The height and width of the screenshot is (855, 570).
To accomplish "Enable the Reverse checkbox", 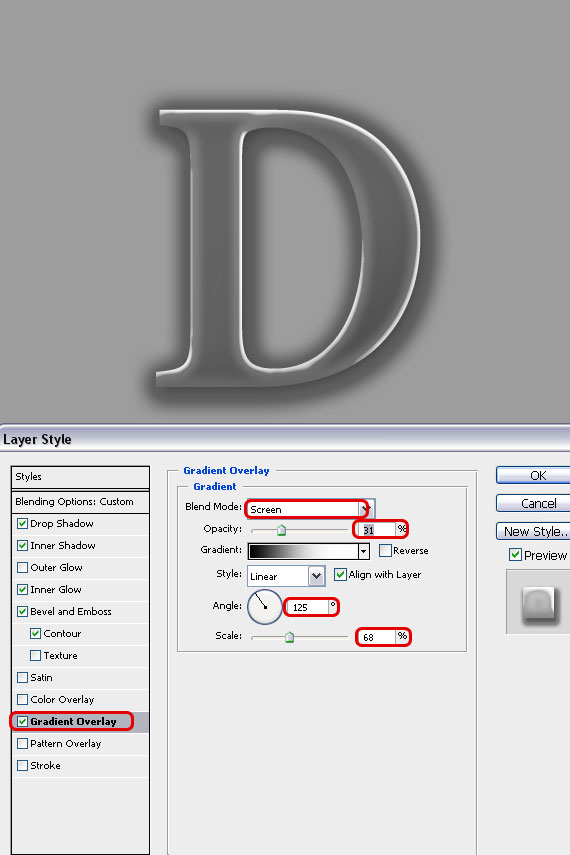I will click(385, 550).
